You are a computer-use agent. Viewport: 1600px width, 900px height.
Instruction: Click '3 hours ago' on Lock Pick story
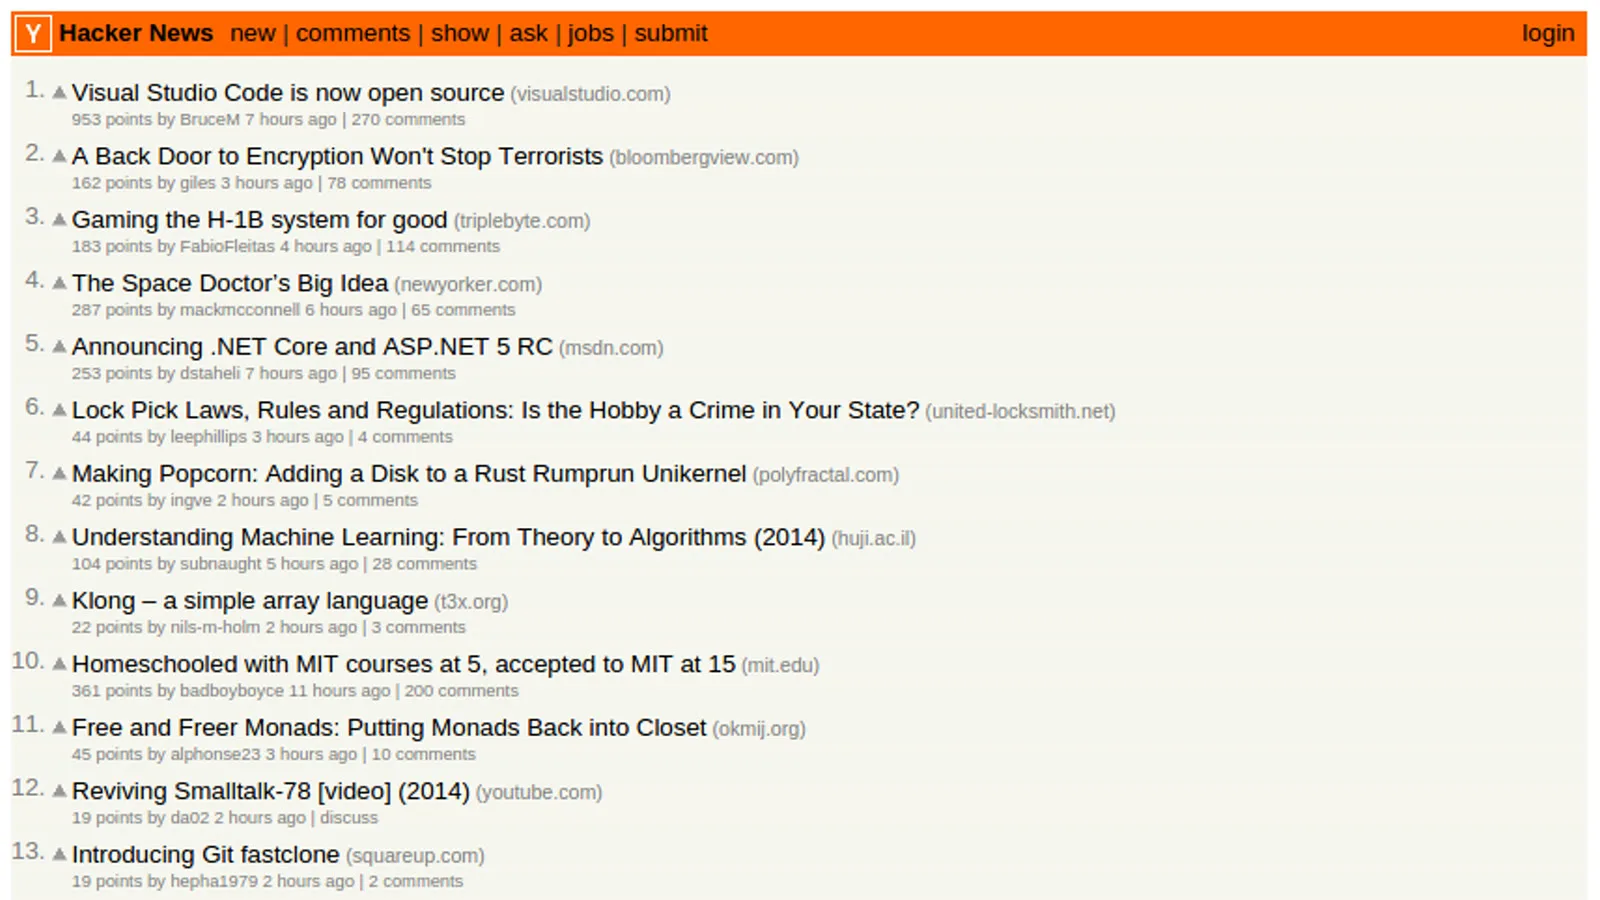(298, 437)
